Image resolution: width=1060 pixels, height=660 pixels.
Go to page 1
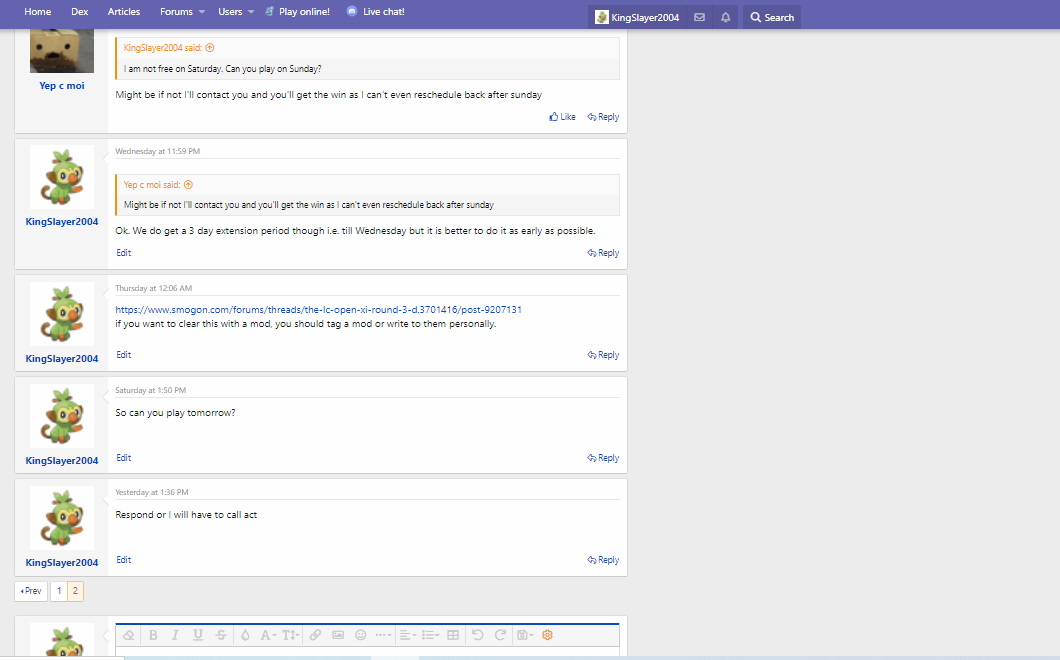pyautogui.click(x=59, y=591)
